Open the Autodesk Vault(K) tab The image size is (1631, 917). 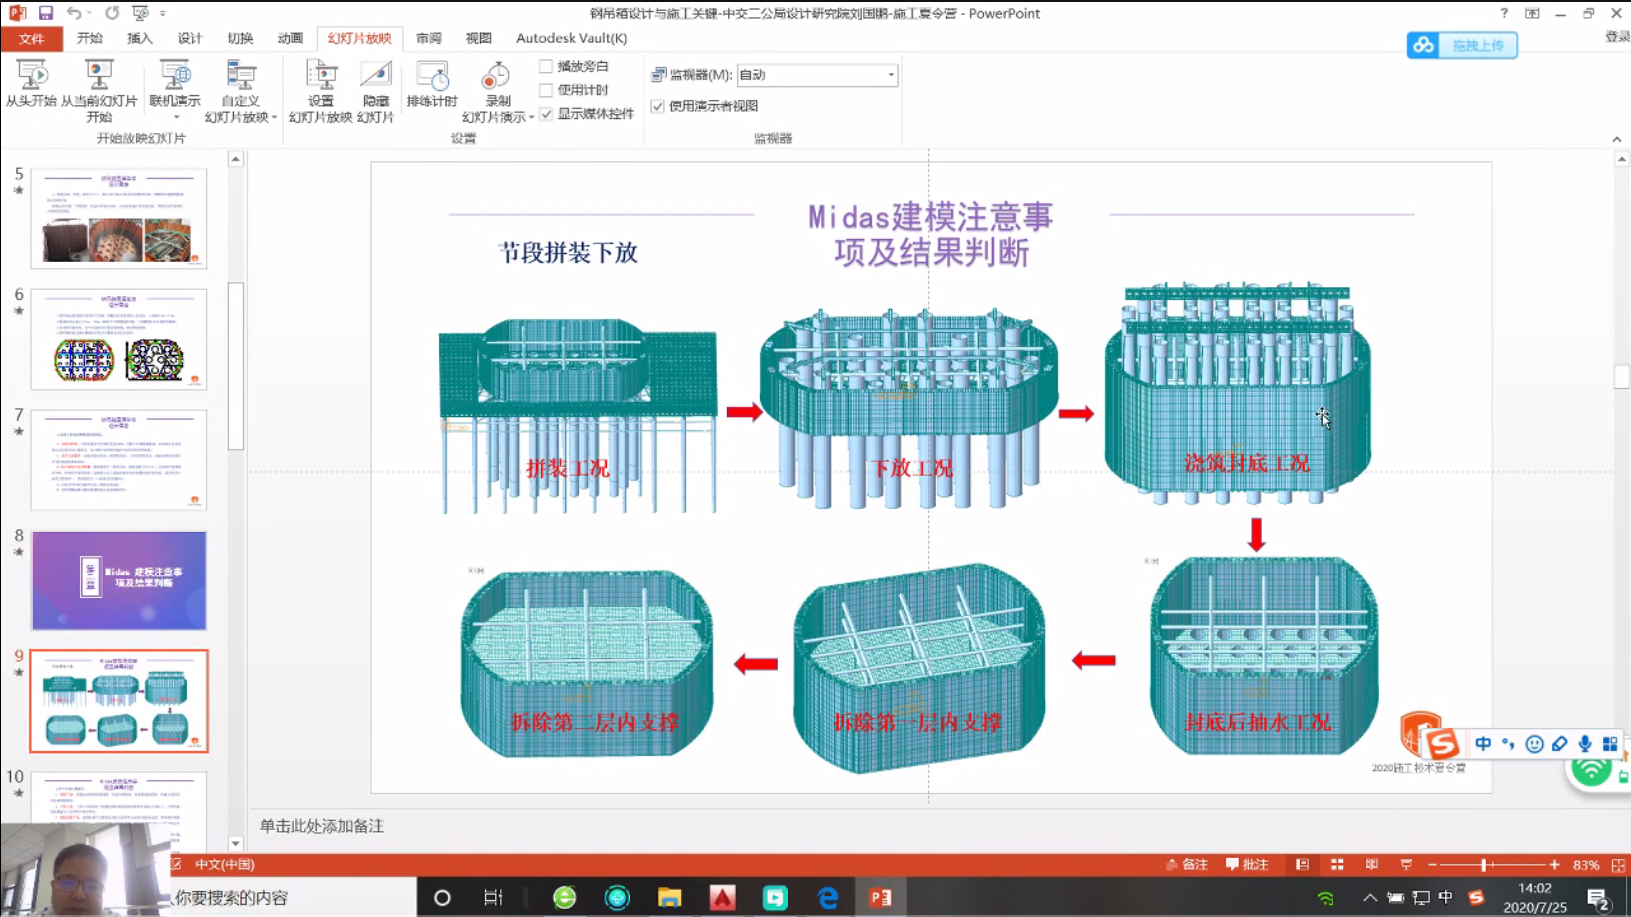[572, 38]
